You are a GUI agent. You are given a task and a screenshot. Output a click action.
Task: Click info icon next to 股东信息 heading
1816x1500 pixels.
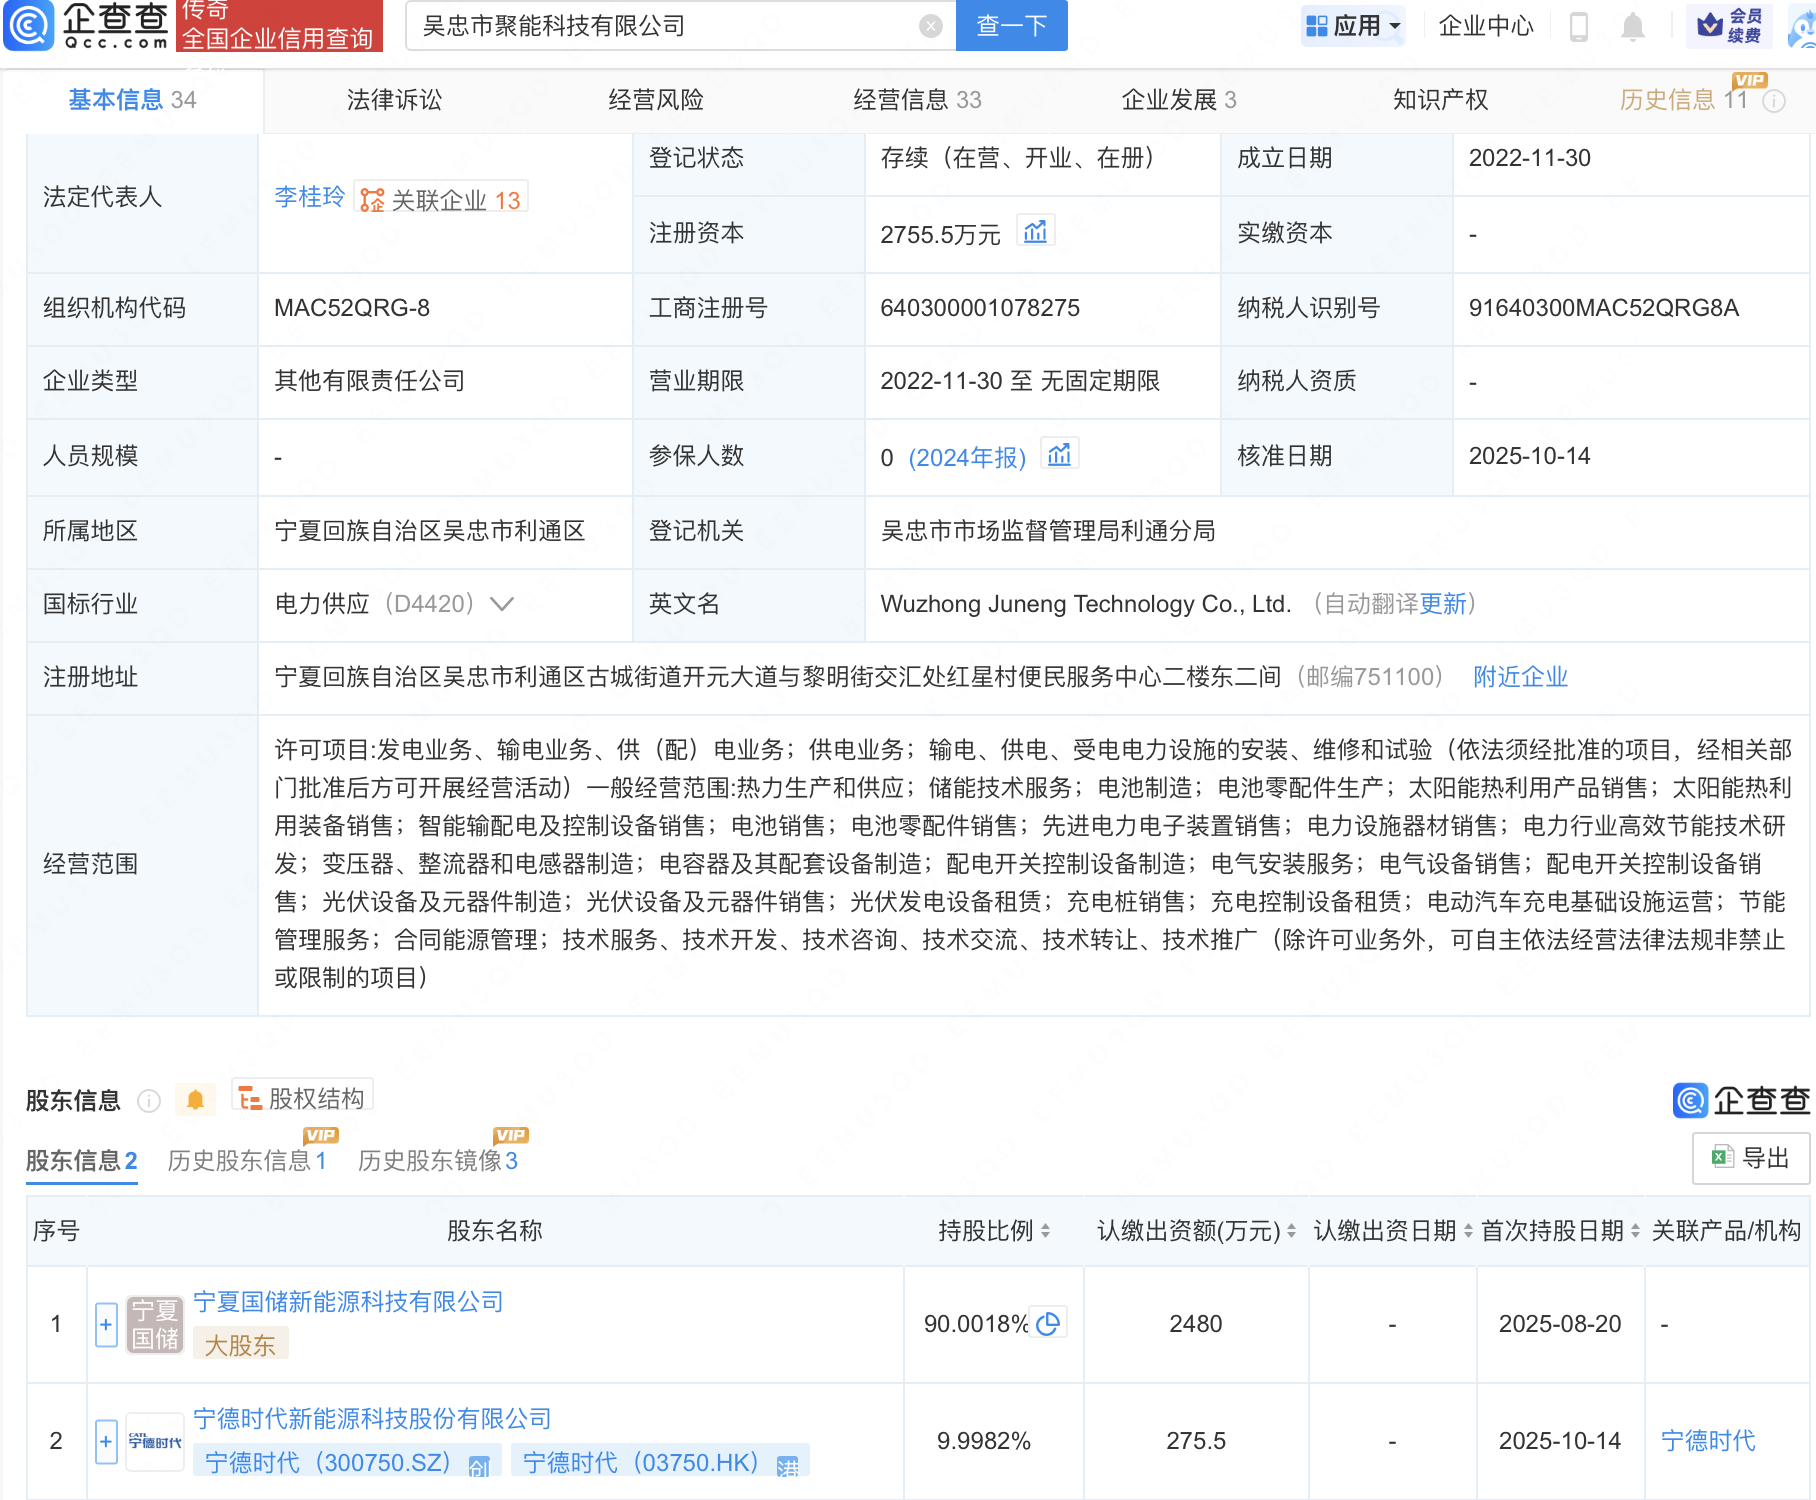tap(149, 1101)
